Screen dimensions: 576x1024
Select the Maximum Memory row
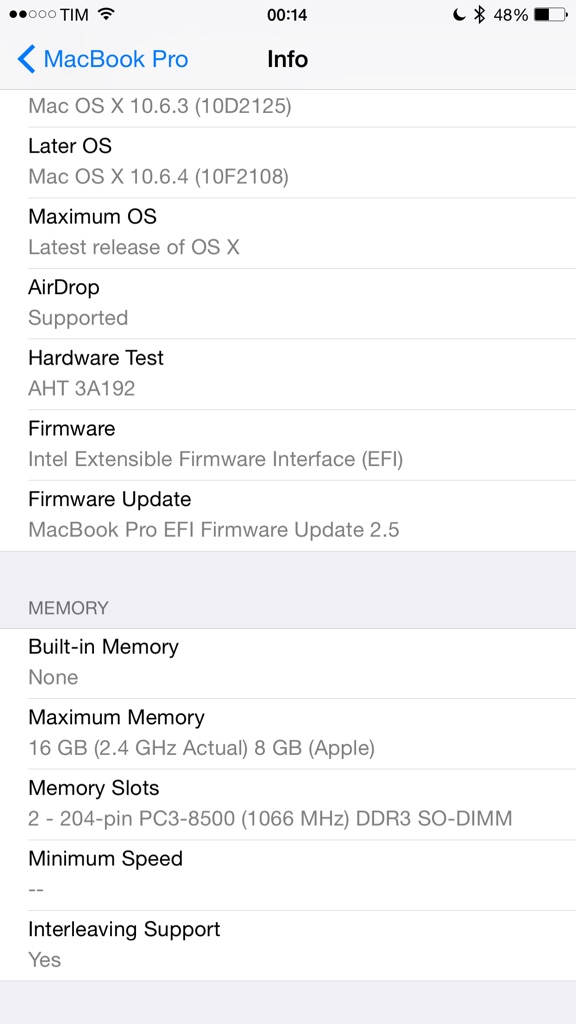pos(288,733)
